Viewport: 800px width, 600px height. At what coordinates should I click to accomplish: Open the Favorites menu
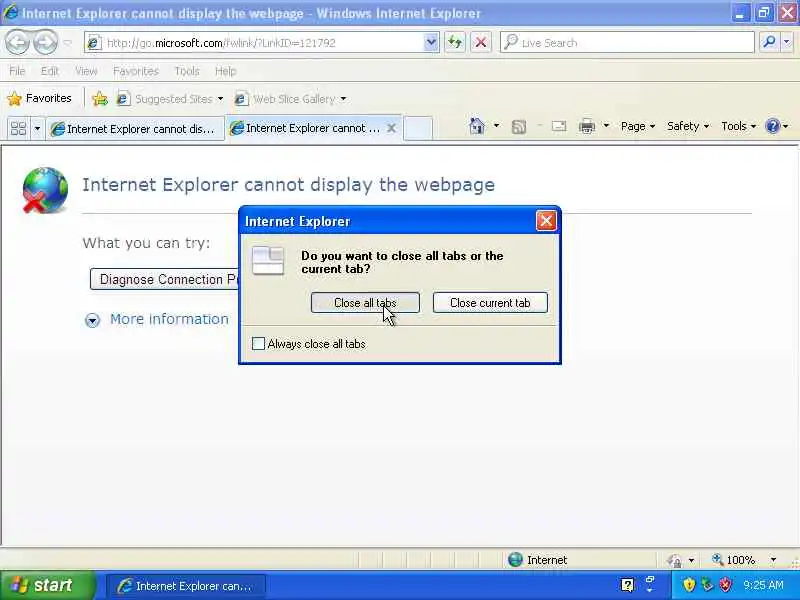point(136,71)
